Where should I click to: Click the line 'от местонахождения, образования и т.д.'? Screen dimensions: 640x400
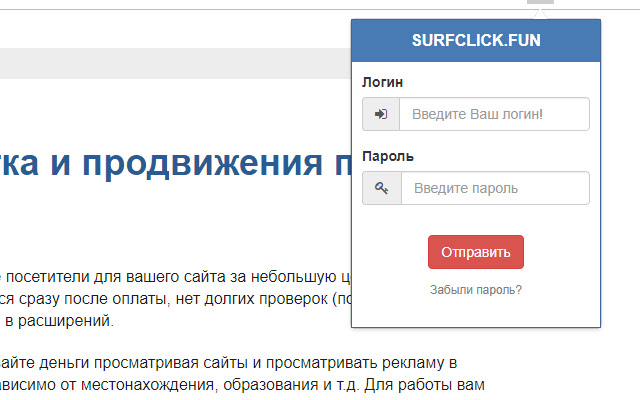tap(209, 384)
